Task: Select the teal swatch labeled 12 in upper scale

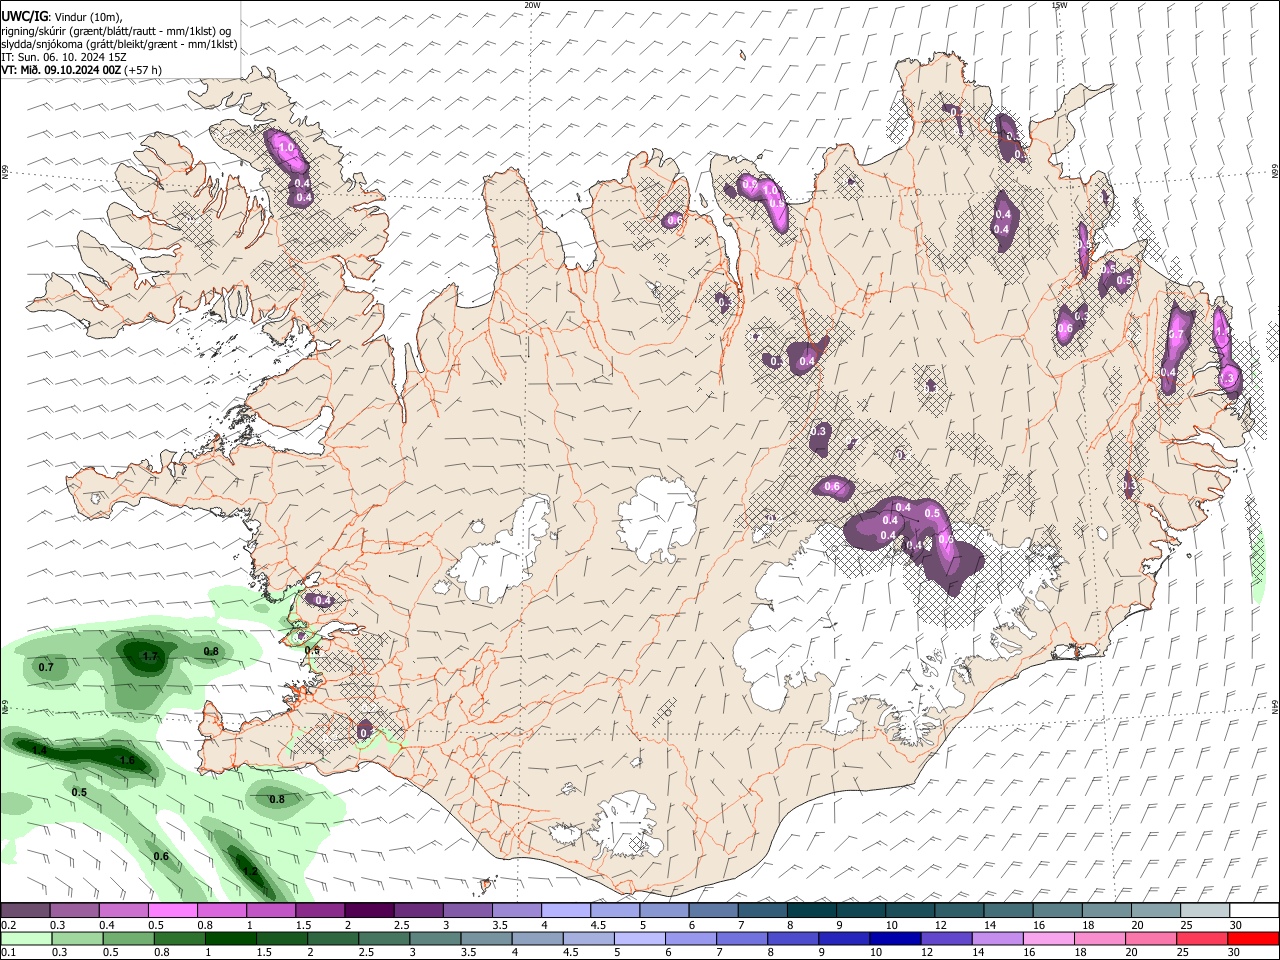Action: (x=958, y=911)
